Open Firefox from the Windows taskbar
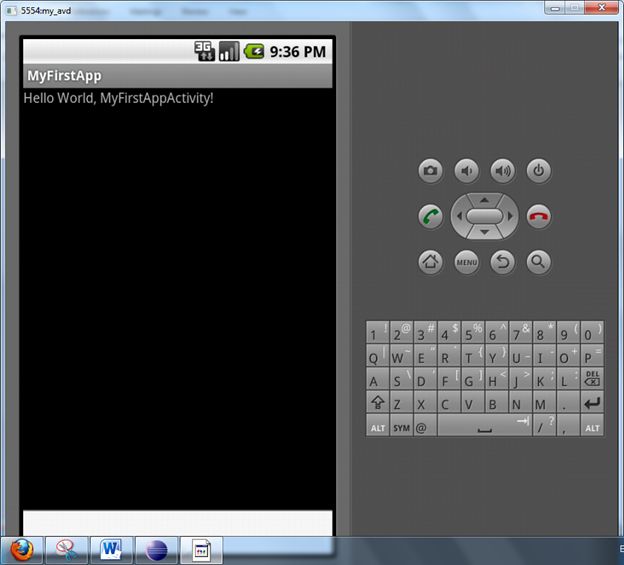 pyautogui.click(x=22, y=550)
